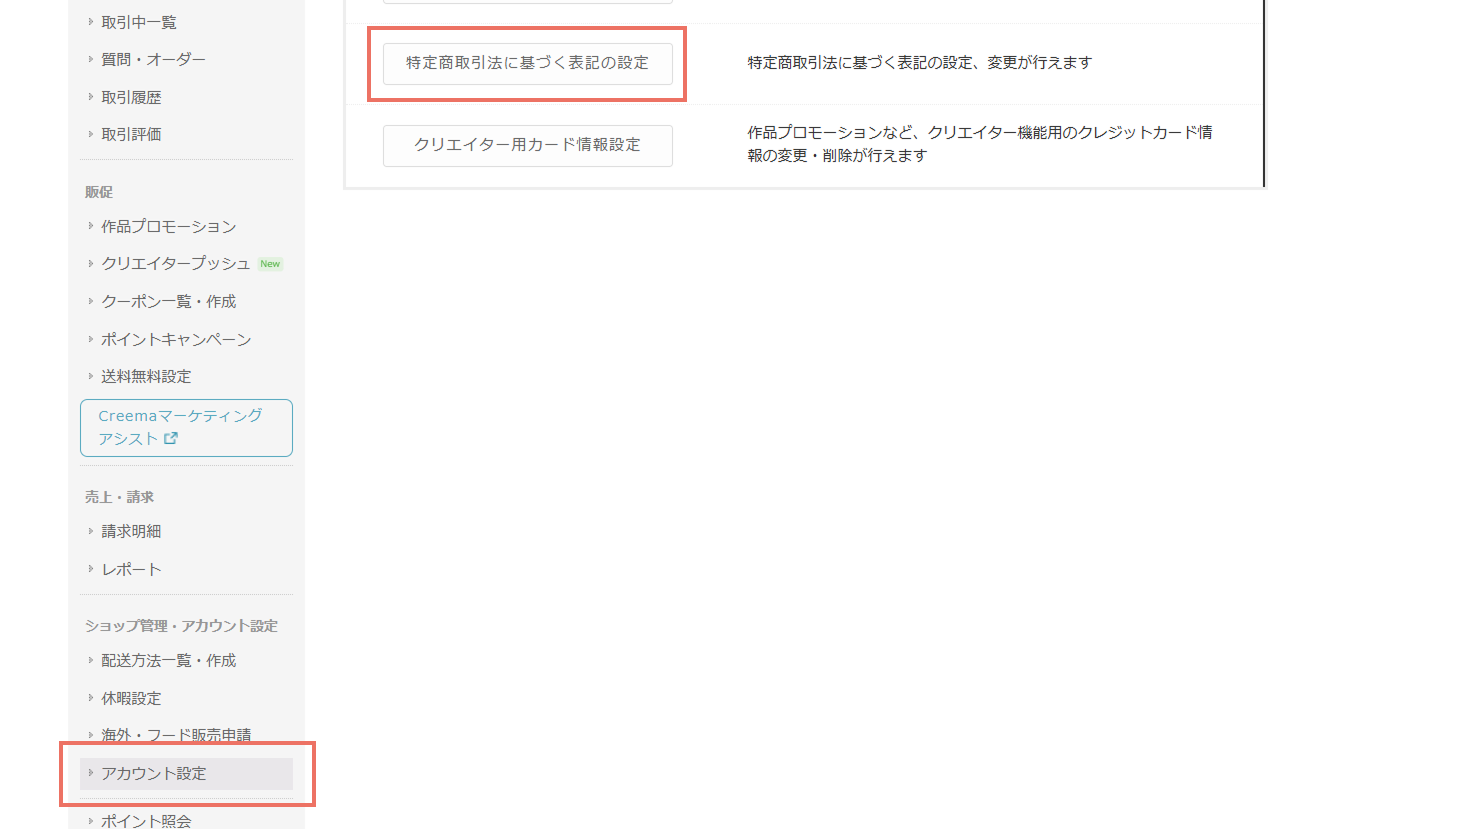
Task: Click クリエイター用カード情報設定 button
Action: coord(527,145)
